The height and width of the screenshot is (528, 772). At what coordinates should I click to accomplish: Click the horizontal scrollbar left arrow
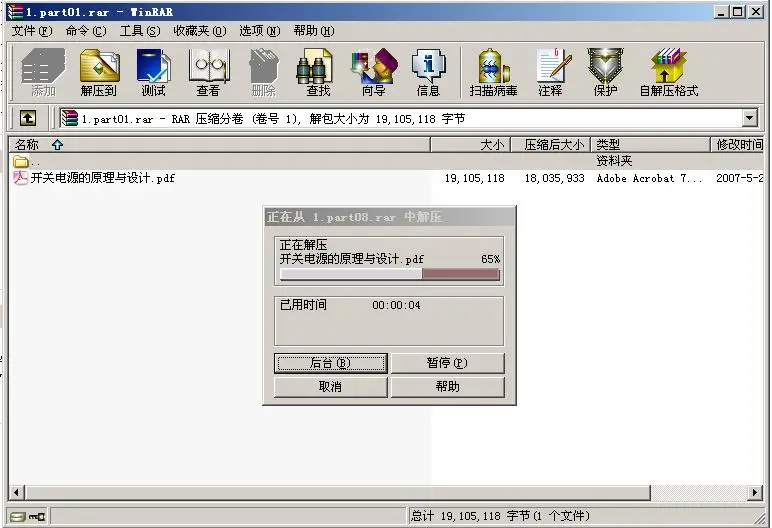point(16,492)
